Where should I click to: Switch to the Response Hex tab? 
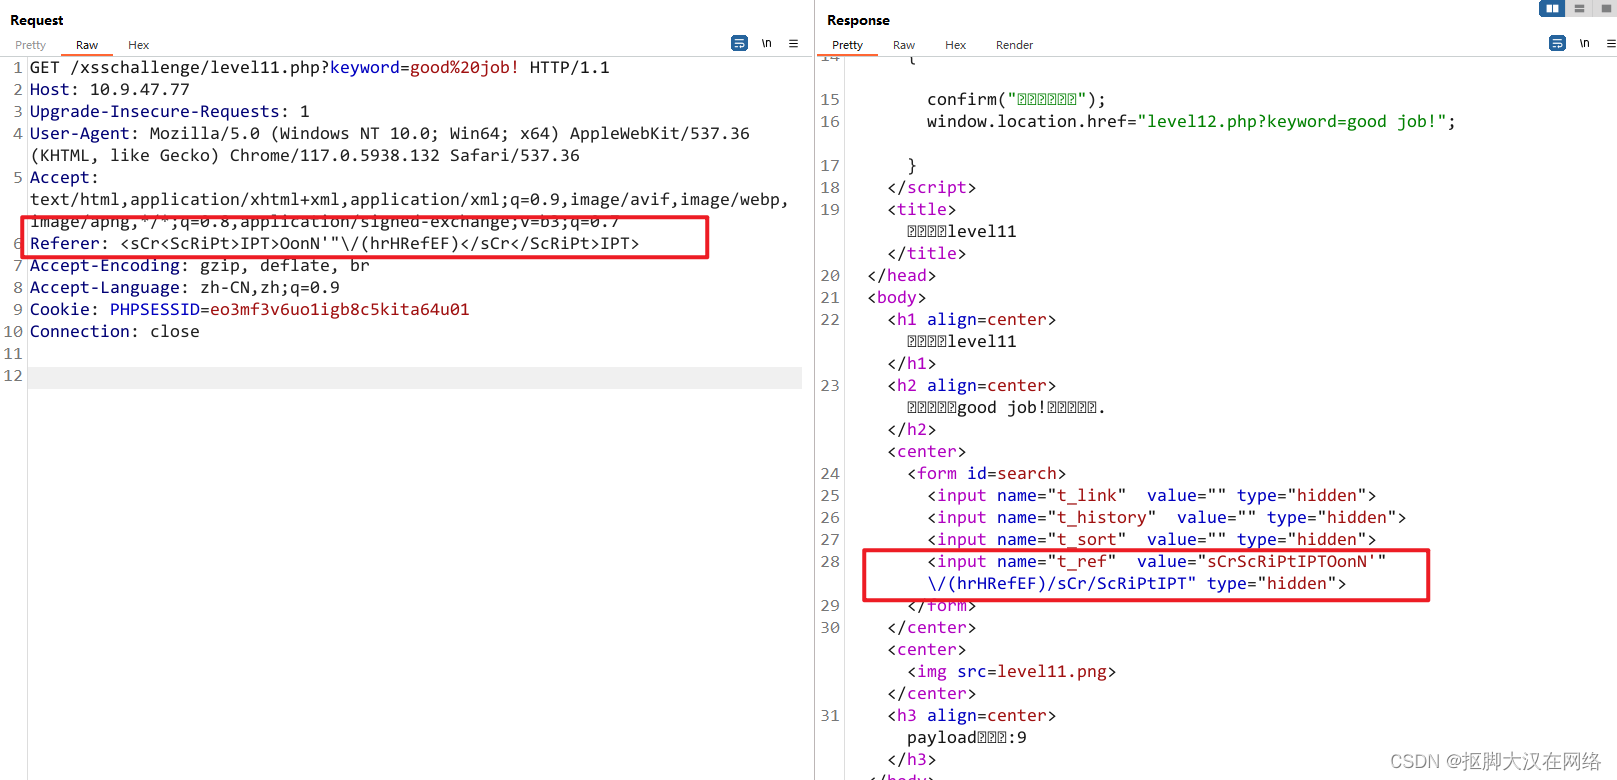[955, 45]
